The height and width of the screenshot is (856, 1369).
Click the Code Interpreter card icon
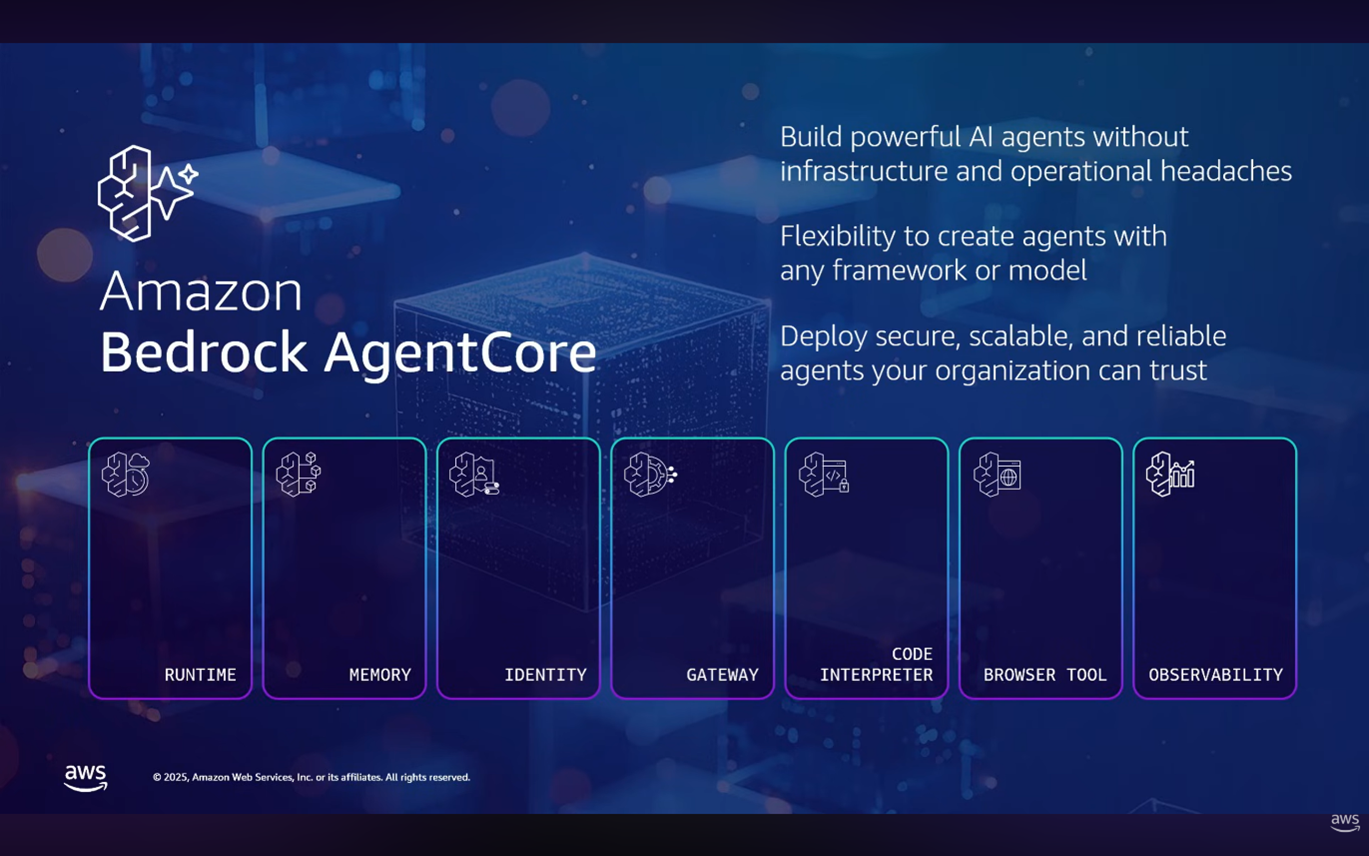(x=824, y=474)
